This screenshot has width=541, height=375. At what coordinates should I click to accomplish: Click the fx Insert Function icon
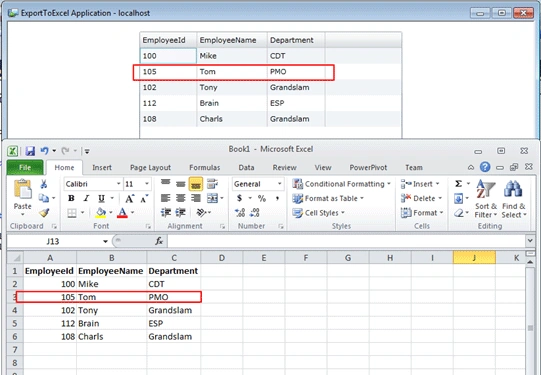(159, 241)
